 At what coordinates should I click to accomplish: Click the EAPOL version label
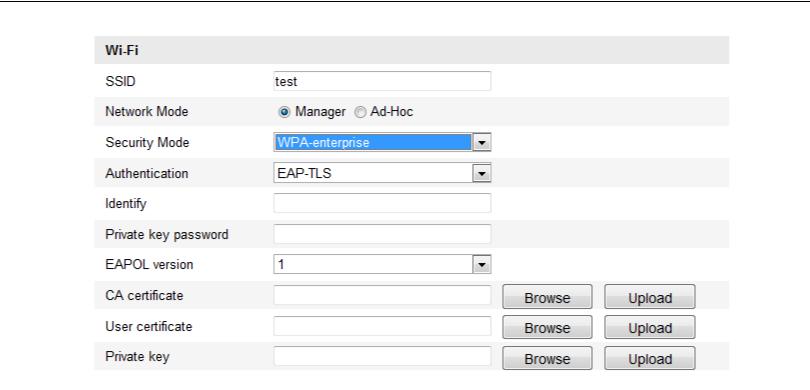149,264
